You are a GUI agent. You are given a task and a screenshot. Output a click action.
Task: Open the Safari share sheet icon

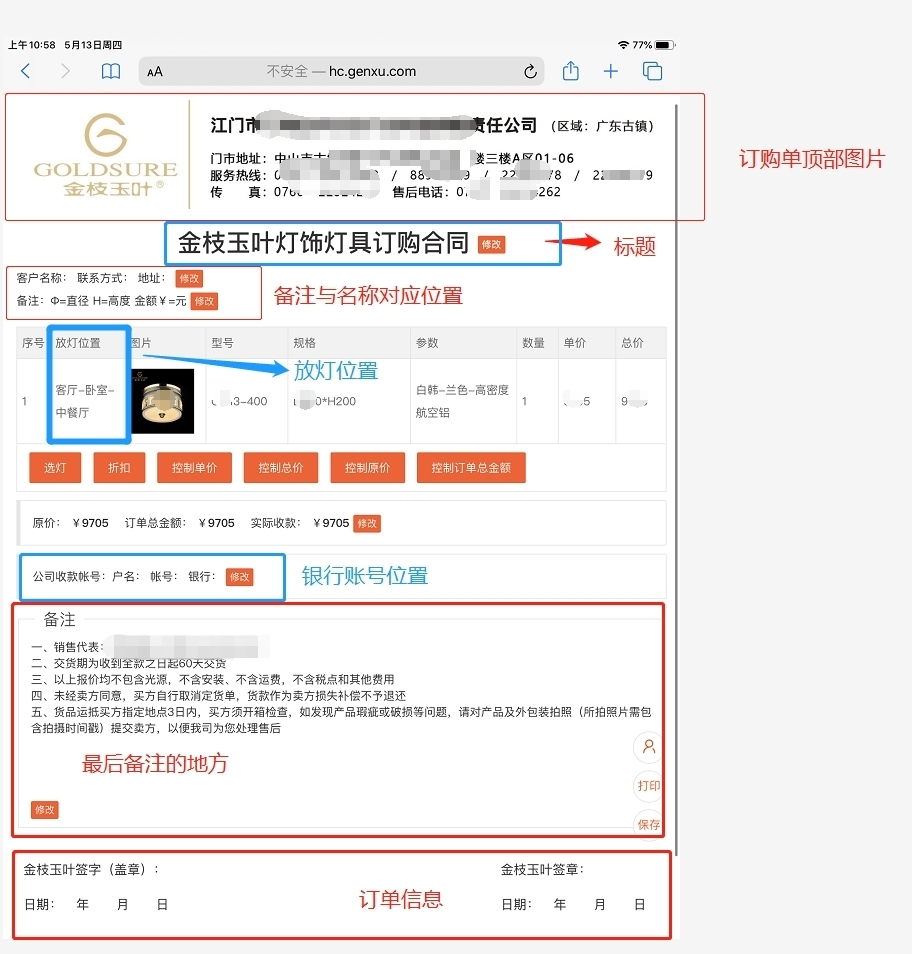pyautogui.click(x=570, y=71)
